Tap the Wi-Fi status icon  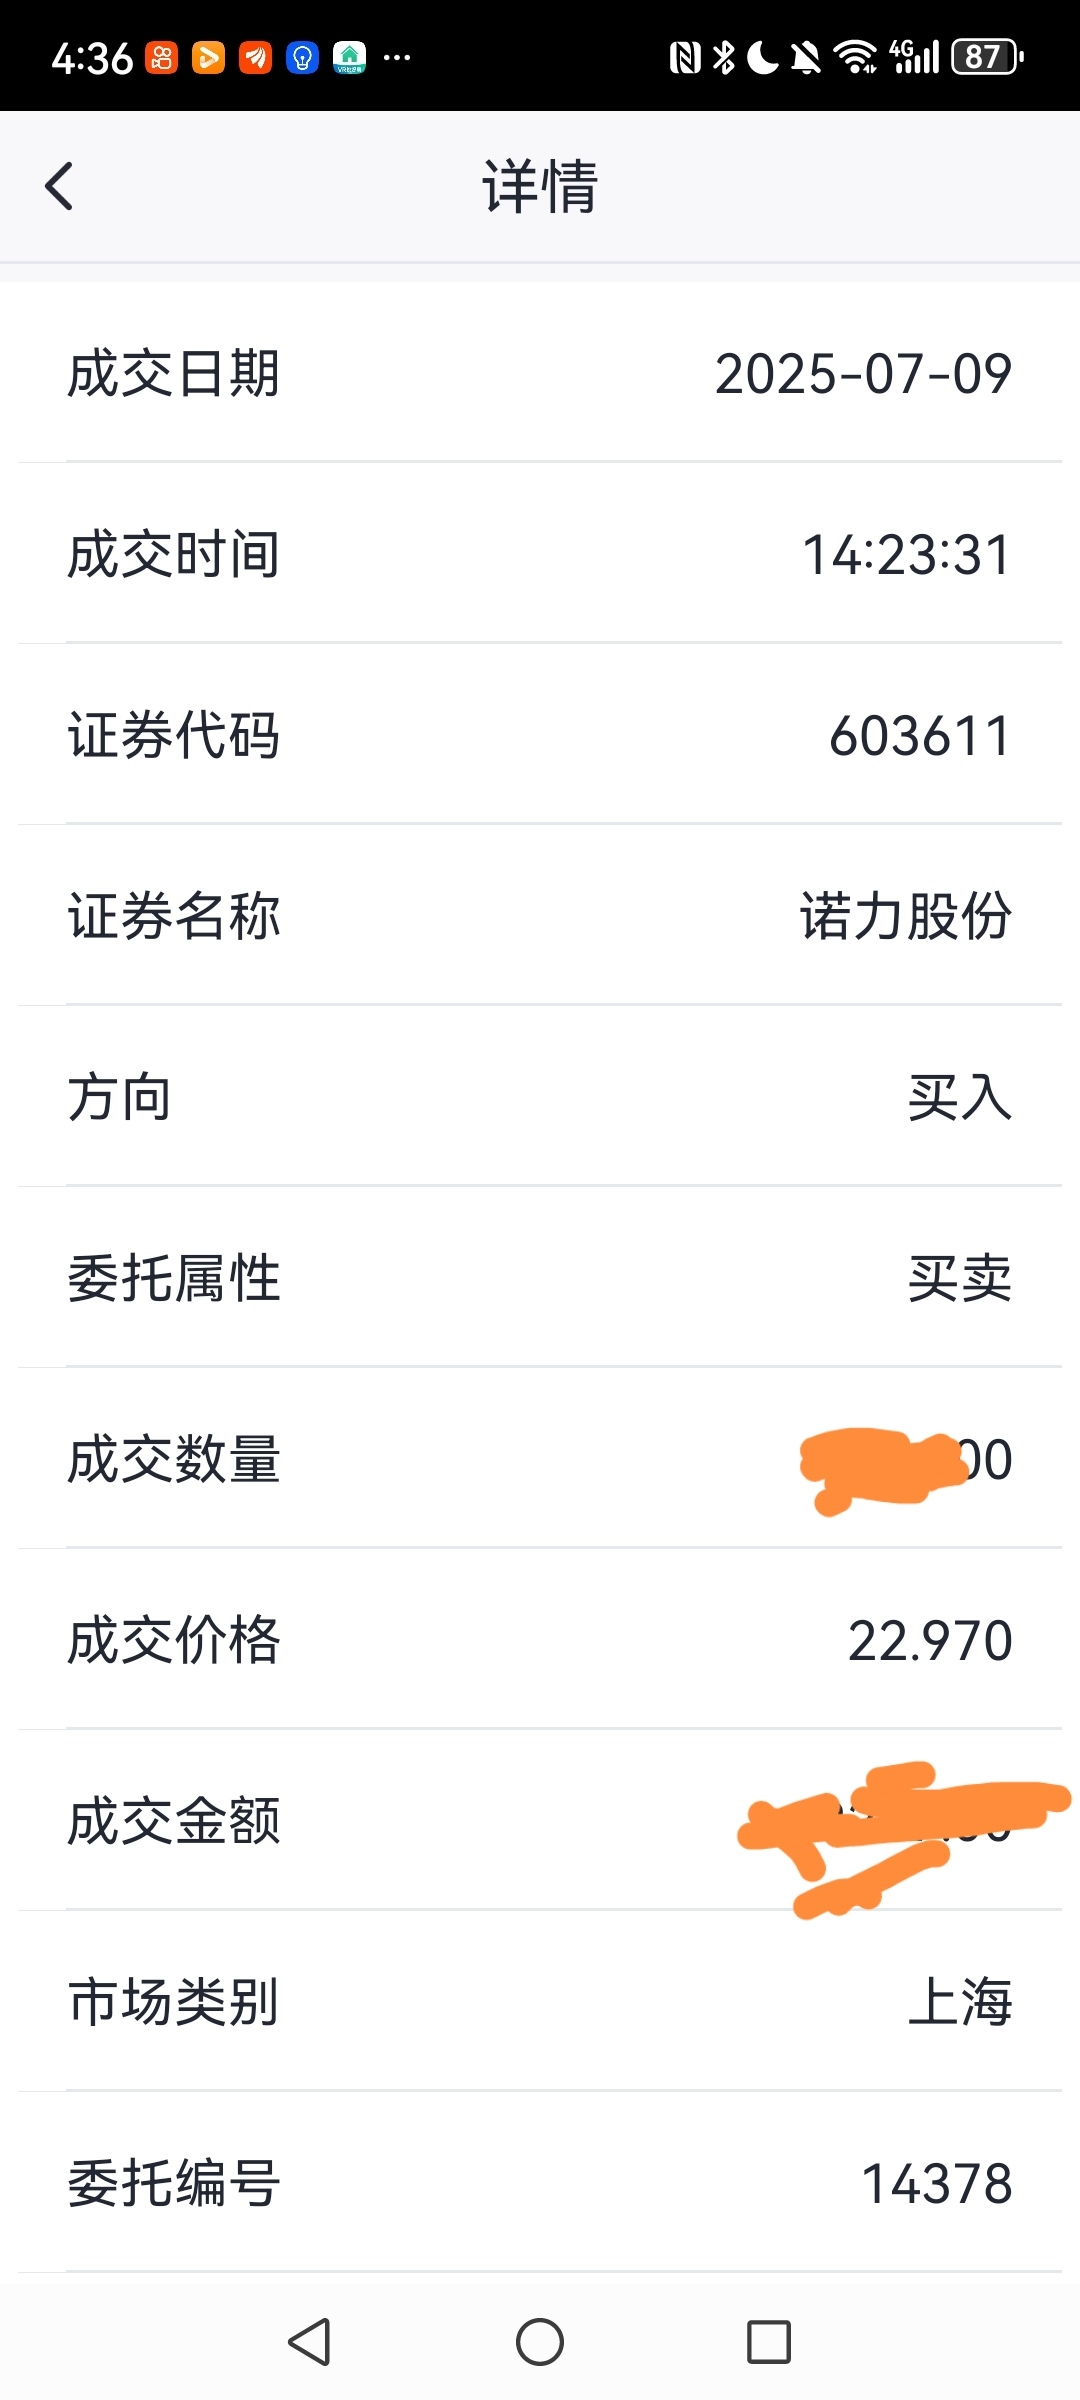pyautogui.click(x=855, y=57)
